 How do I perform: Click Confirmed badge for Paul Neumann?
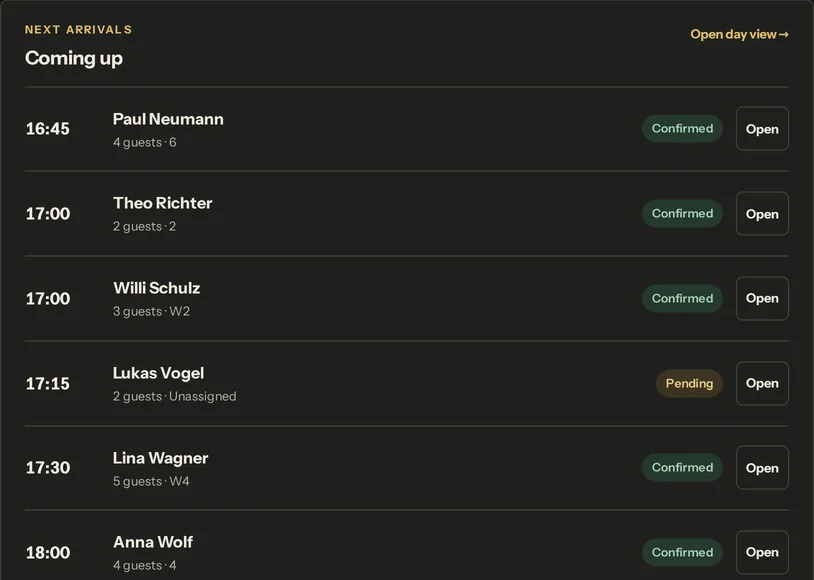[682, 129]
